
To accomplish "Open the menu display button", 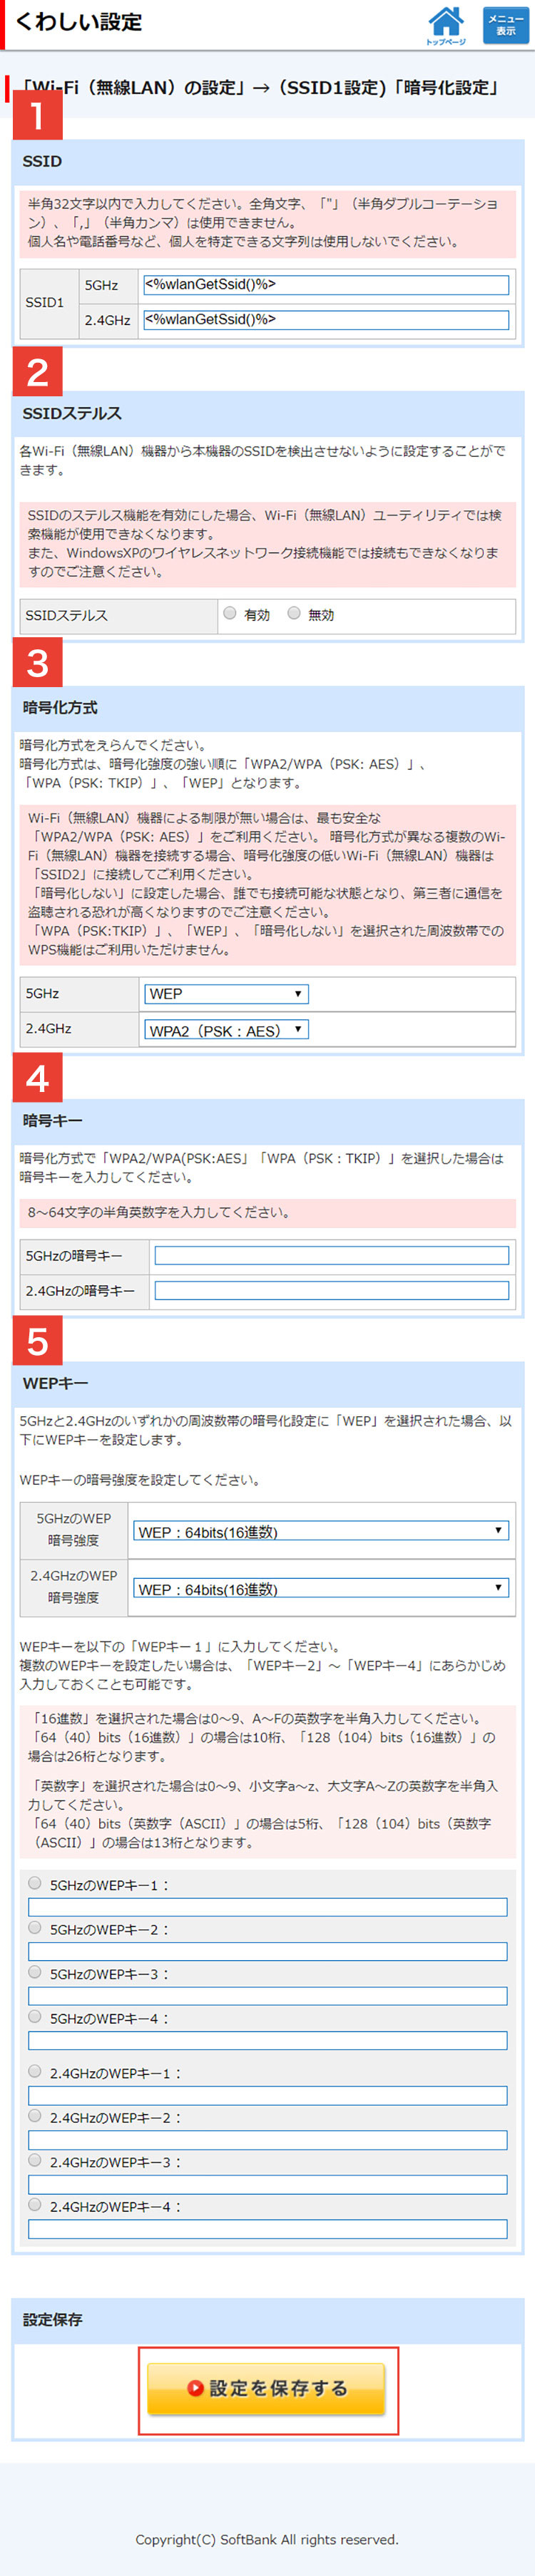I will click(x=505, y=25).
